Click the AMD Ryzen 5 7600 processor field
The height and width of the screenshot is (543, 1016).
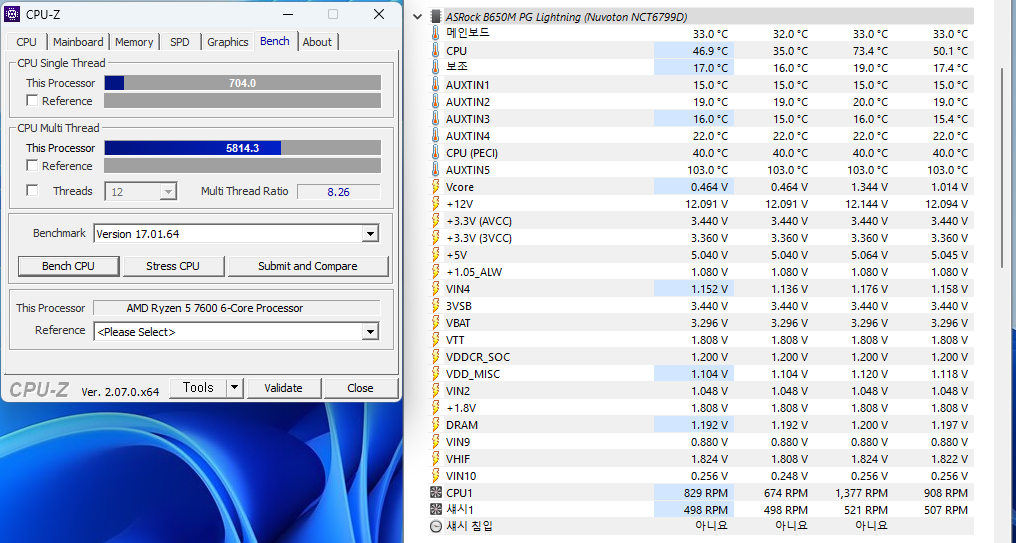[x=237, y=308]
